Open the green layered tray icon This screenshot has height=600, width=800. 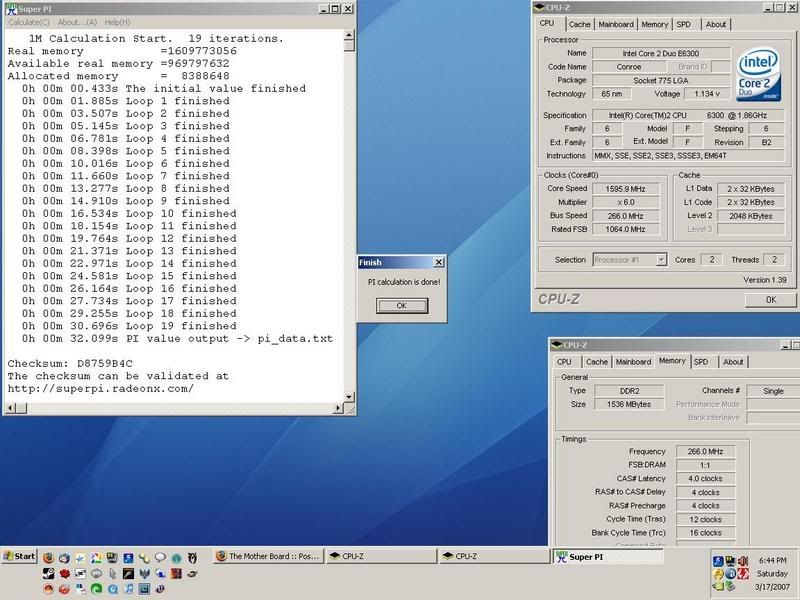[x=730, y=586]
